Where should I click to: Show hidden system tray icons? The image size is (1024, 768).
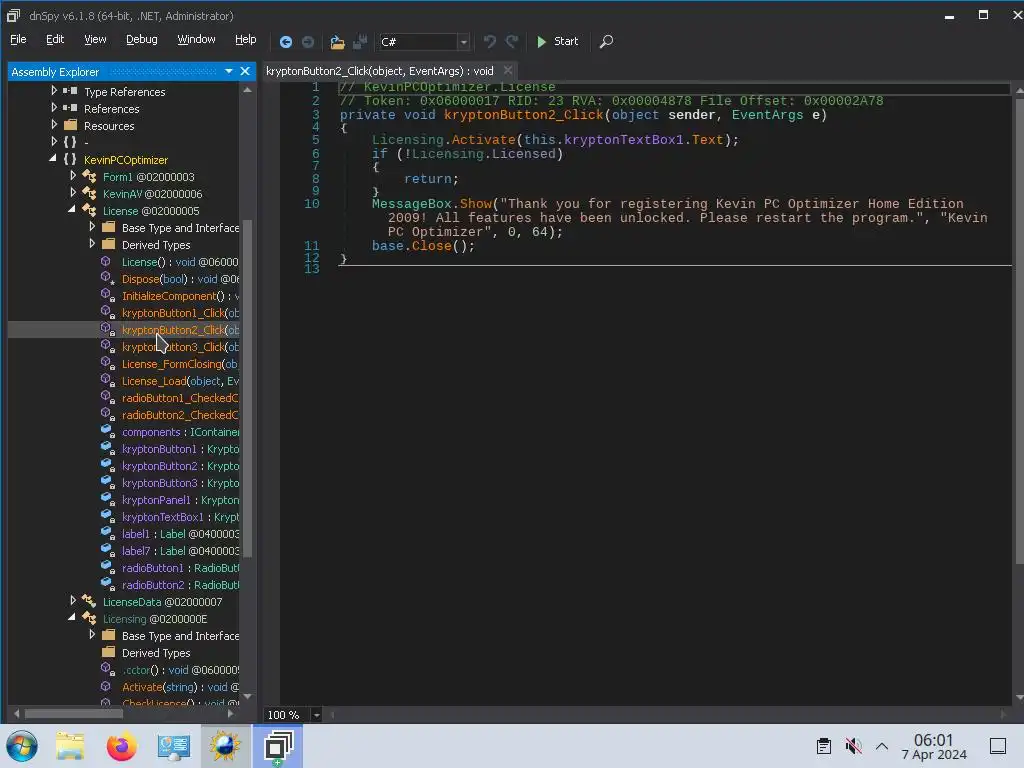tap(882, 746)
